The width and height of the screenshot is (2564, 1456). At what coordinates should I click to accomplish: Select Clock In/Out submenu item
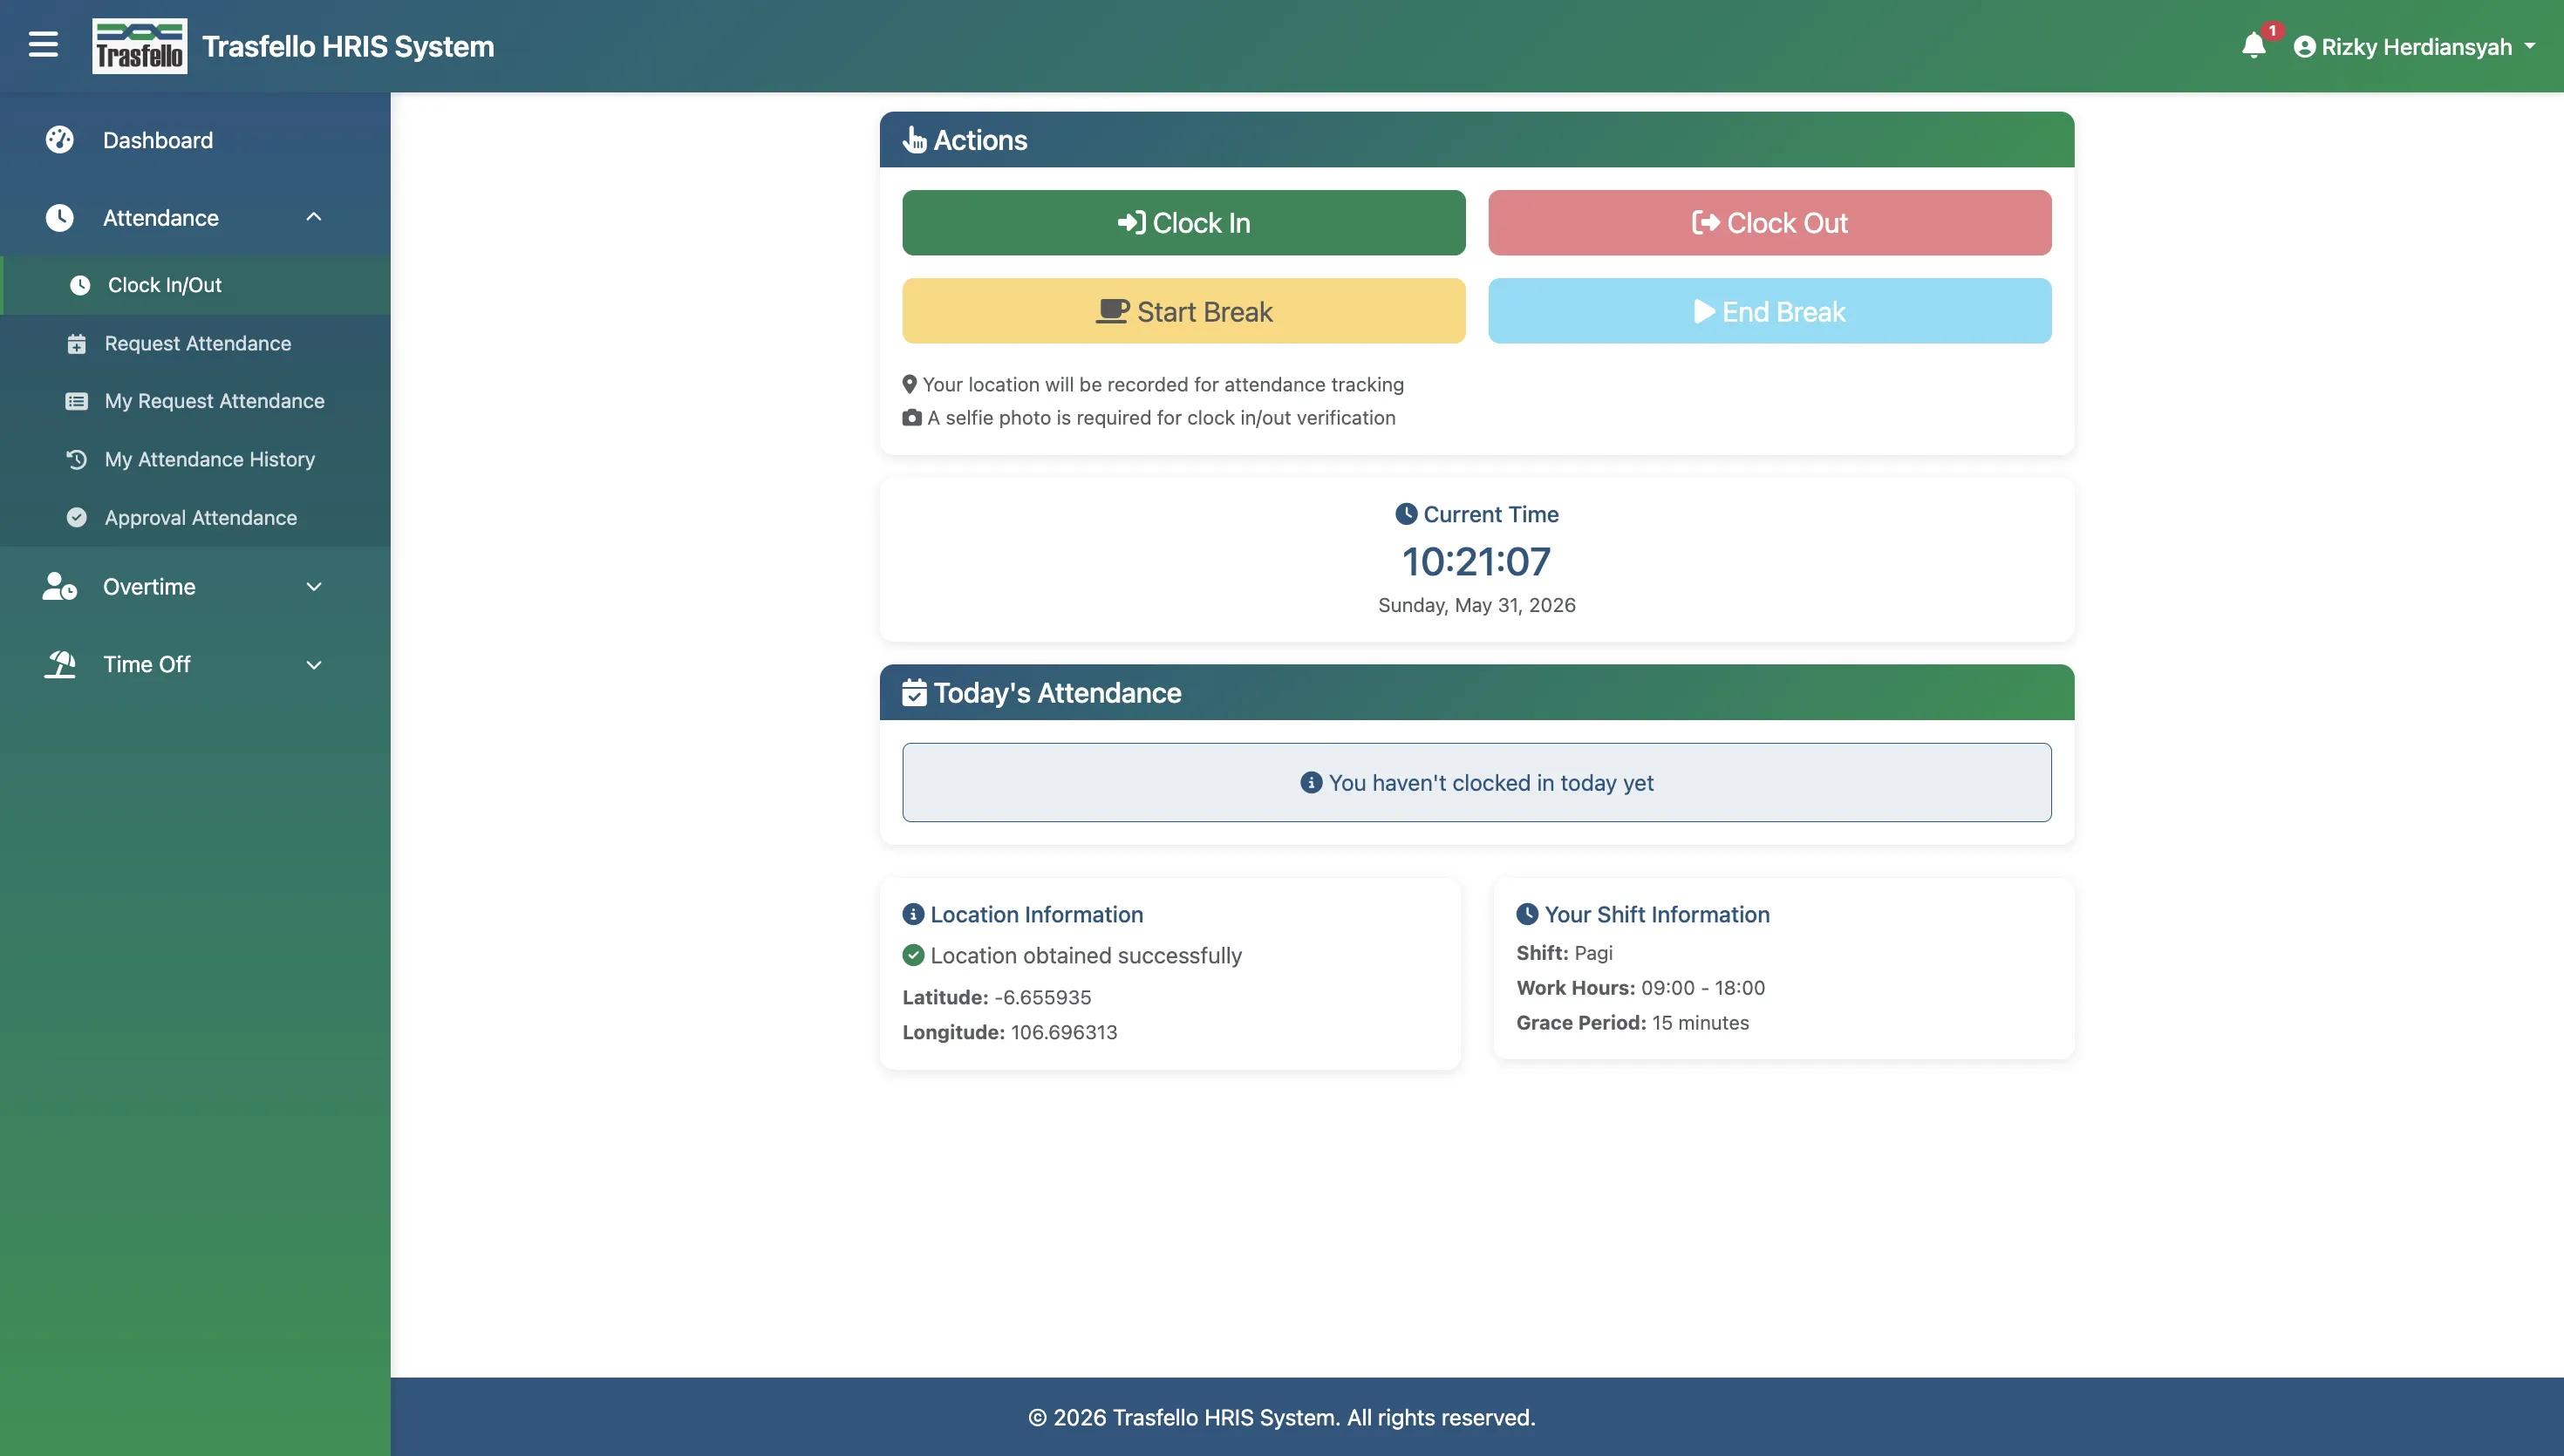click(x=195, y=285)
